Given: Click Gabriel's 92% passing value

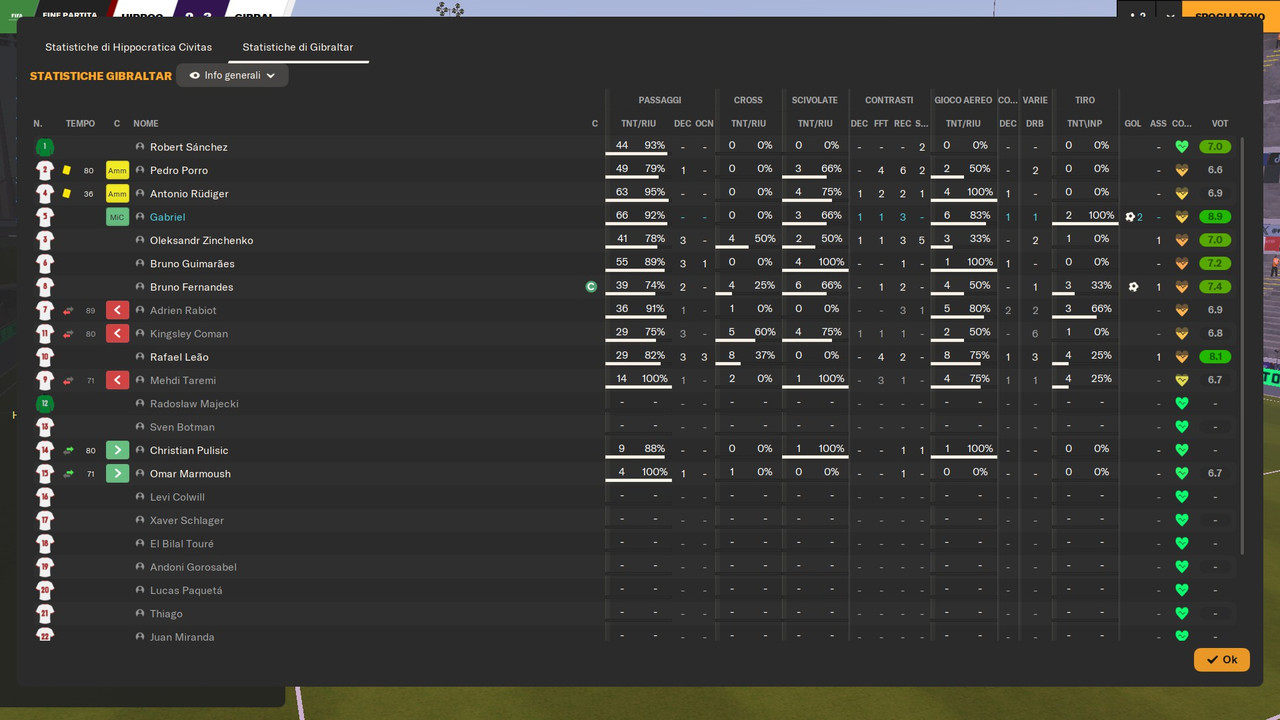Looking at the screenshot, I should coord(655,214).
